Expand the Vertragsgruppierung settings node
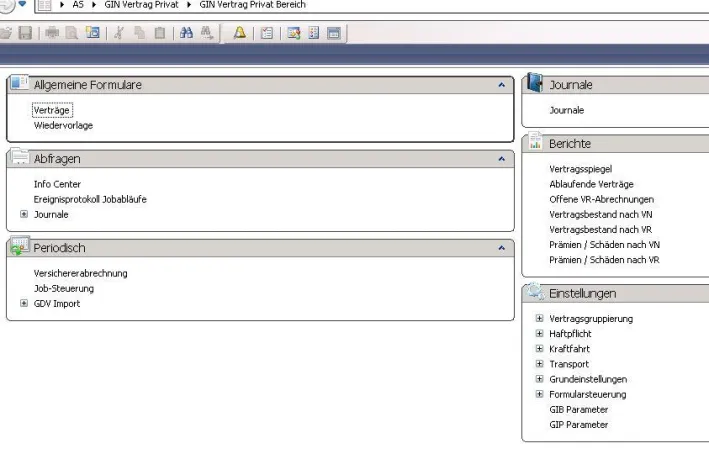The image size is (709, 475). (x=540, y=319)
